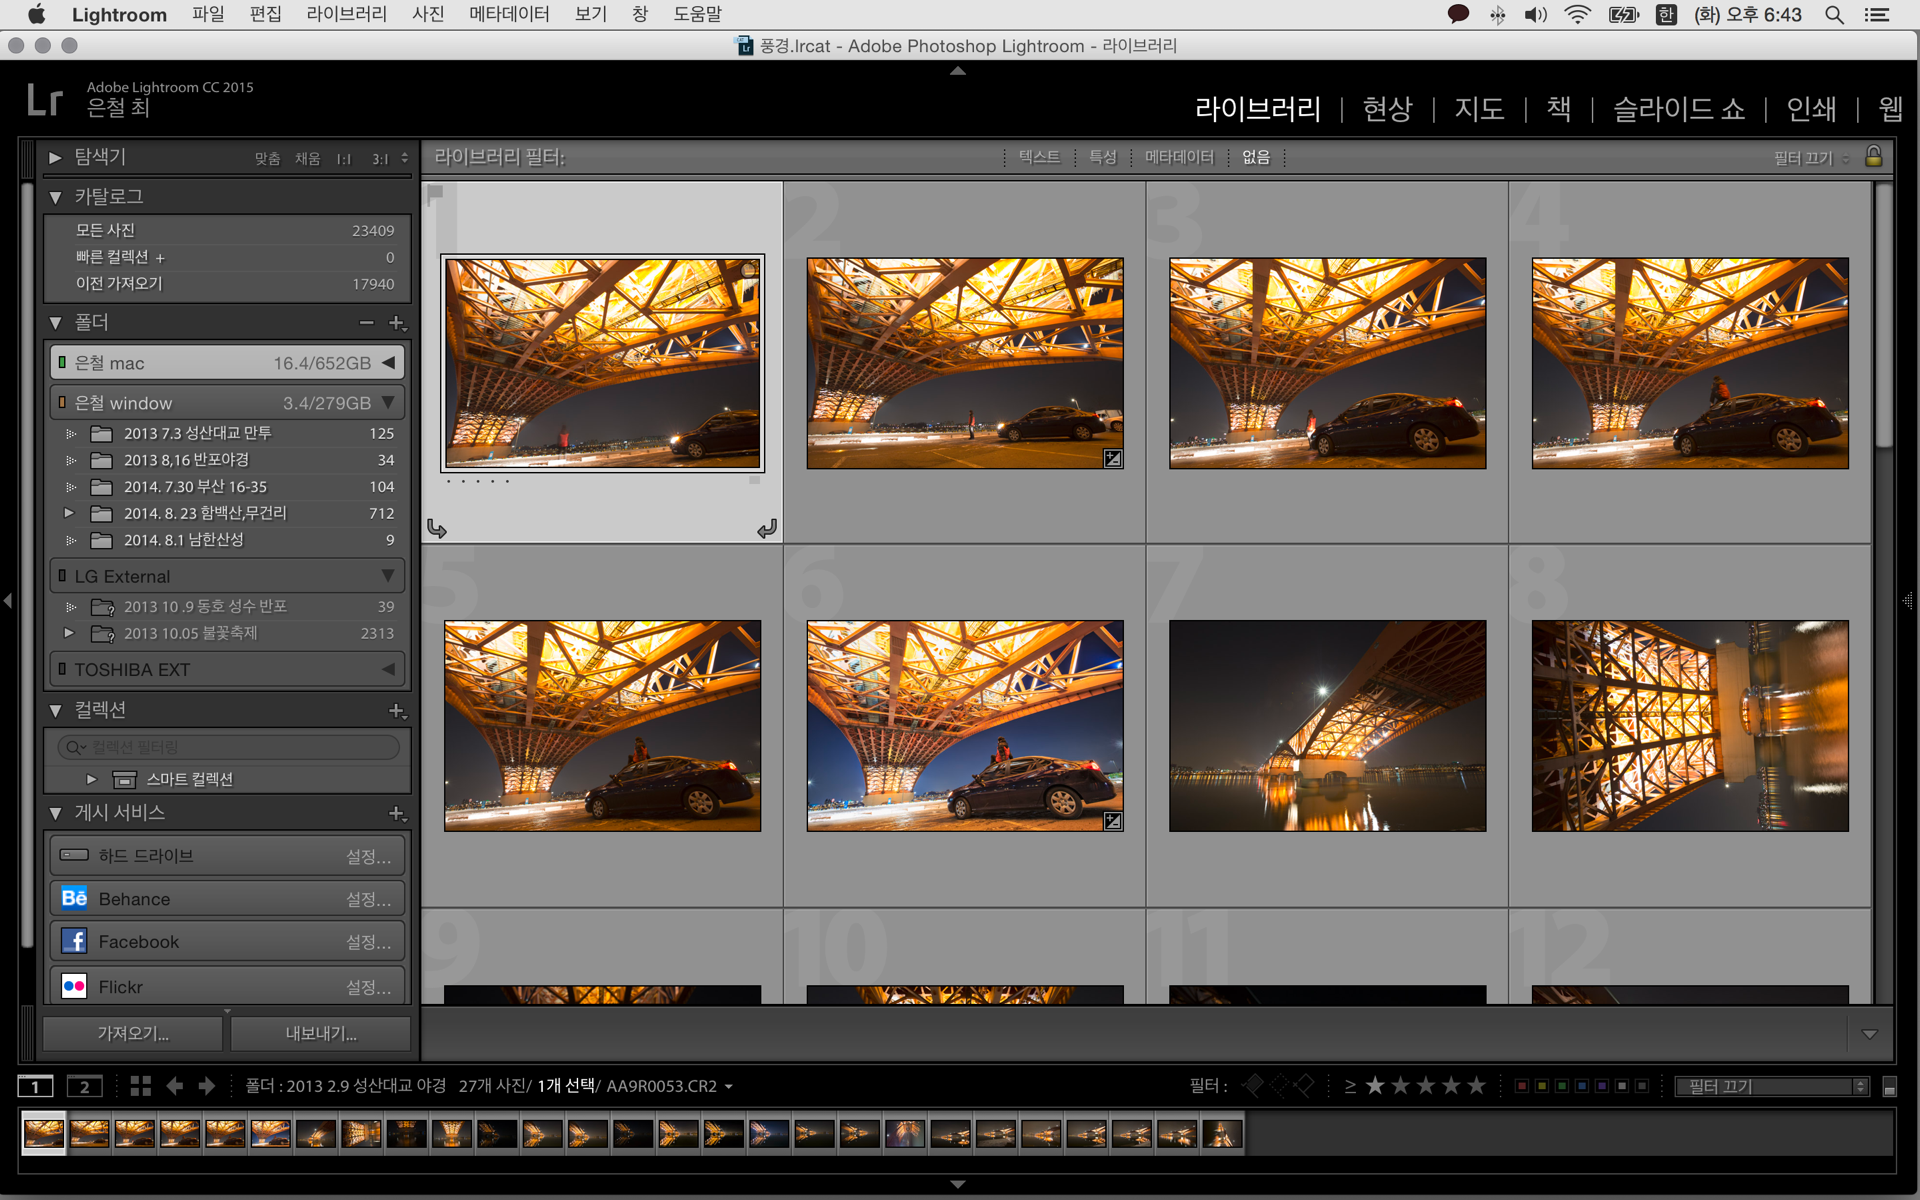Open the 메타데이터 menu in menu bar
This screenshot has height=1200, width=1920.
(509, 14)
